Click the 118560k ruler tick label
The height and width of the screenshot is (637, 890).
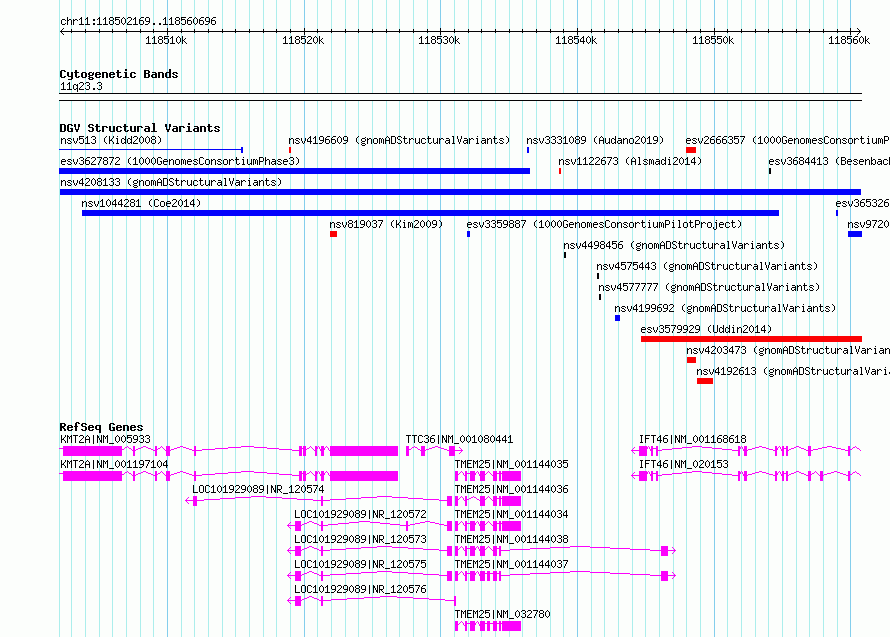pos(849,40)
